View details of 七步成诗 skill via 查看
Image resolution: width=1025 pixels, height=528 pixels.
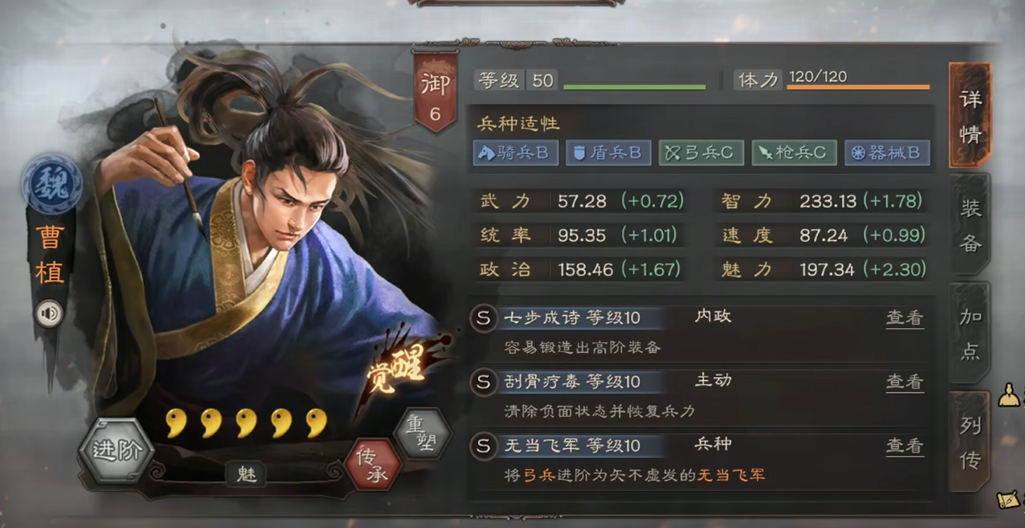905,318
